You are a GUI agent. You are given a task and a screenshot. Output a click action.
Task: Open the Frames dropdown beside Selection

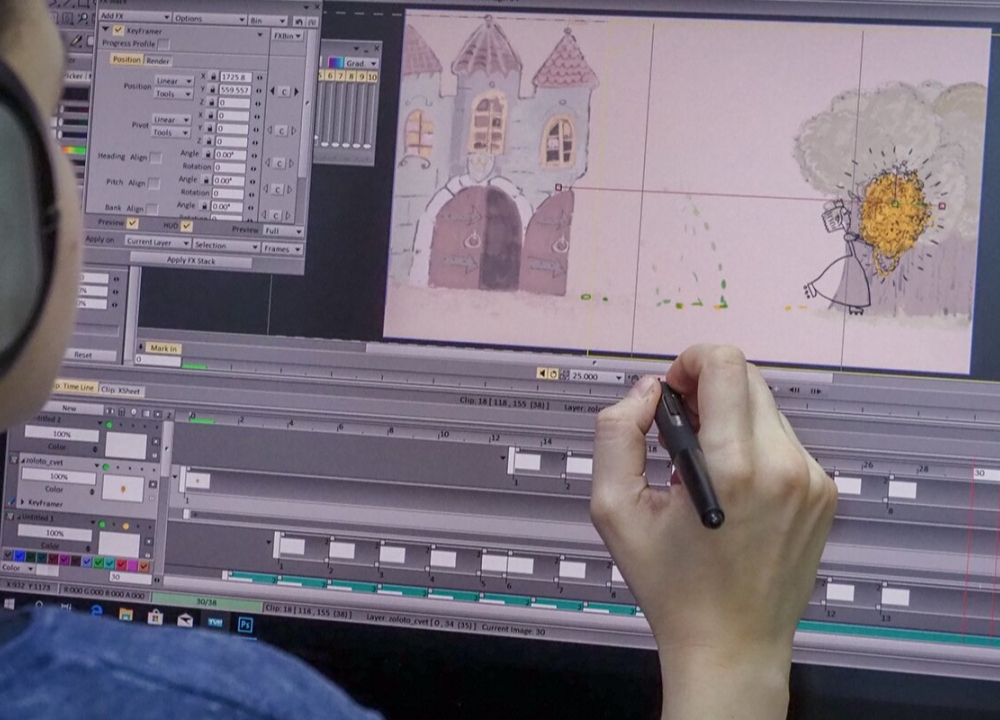click(282, 249)
